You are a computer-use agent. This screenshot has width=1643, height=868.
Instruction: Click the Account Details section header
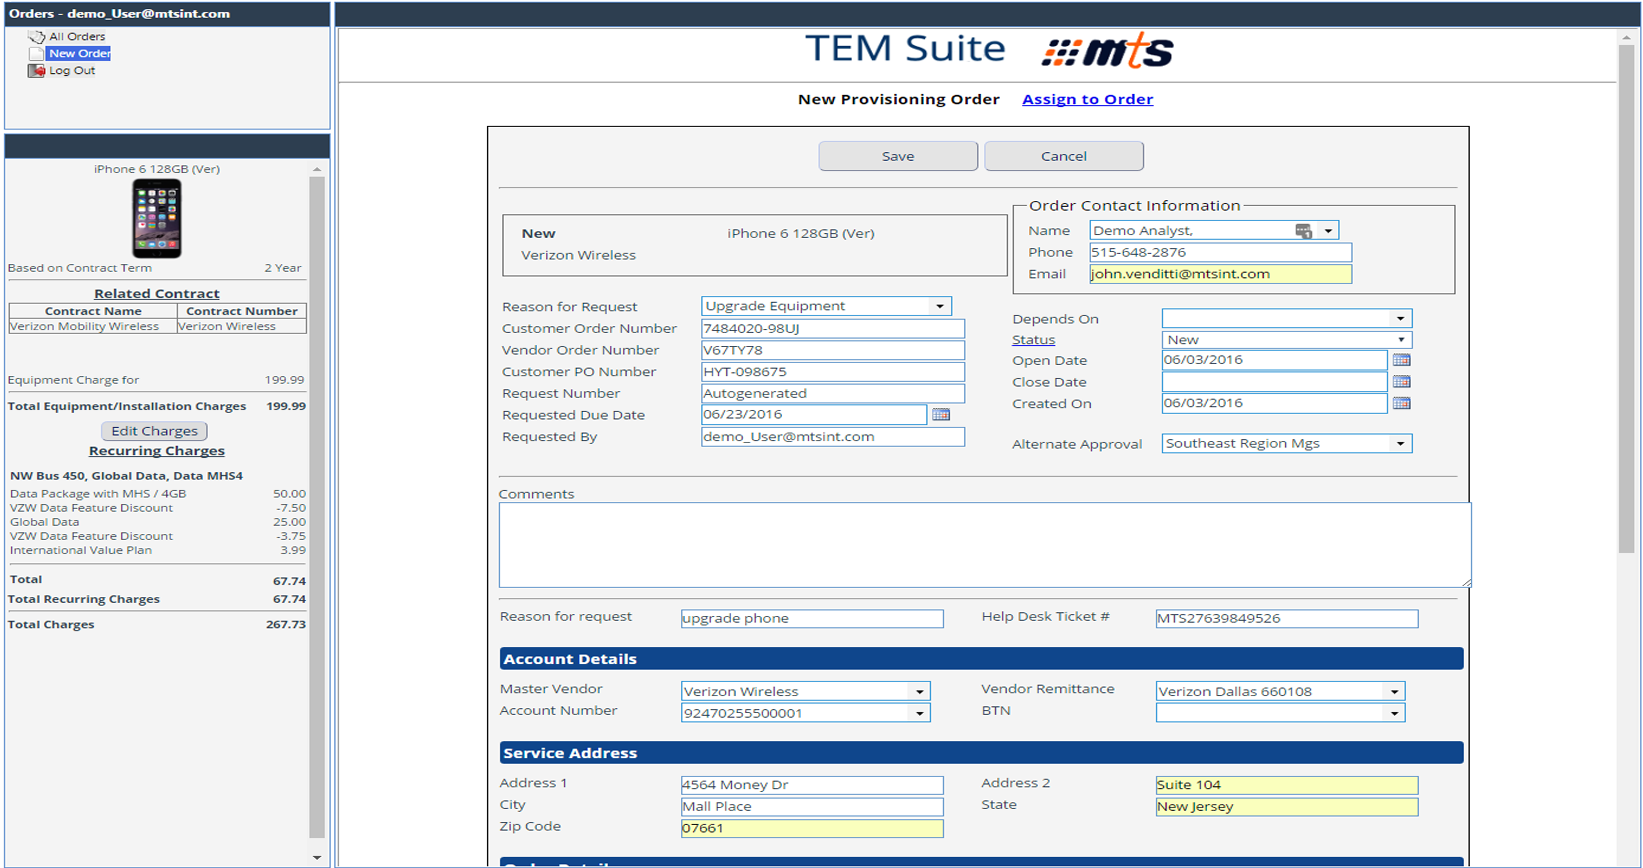coord(981,659)
